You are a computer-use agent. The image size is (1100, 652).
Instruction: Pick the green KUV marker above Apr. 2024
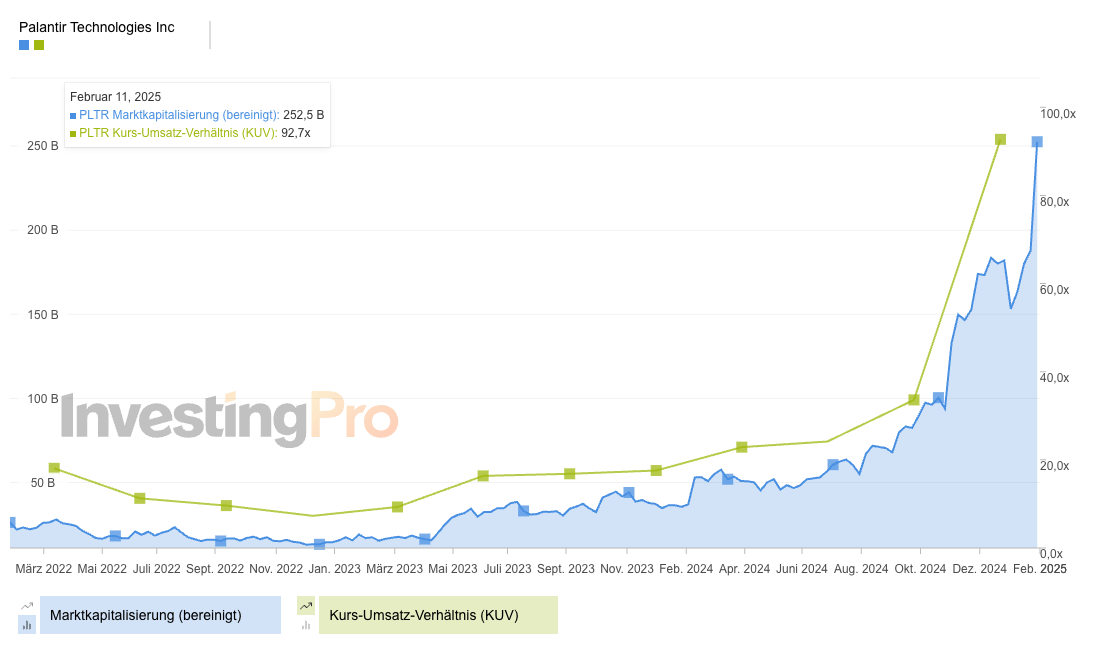click(x=742, y=447)
